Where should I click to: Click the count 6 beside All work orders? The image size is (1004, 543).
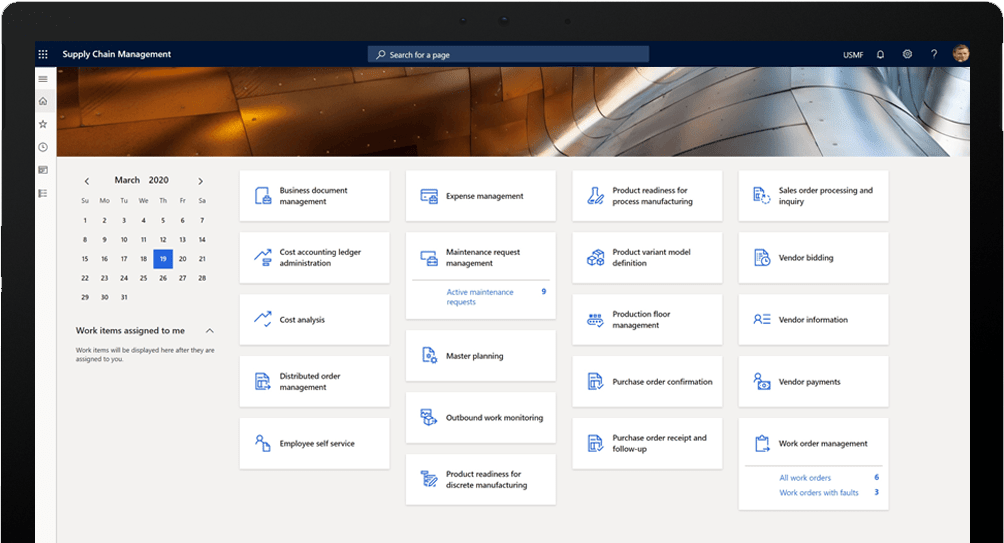point(877,477)
